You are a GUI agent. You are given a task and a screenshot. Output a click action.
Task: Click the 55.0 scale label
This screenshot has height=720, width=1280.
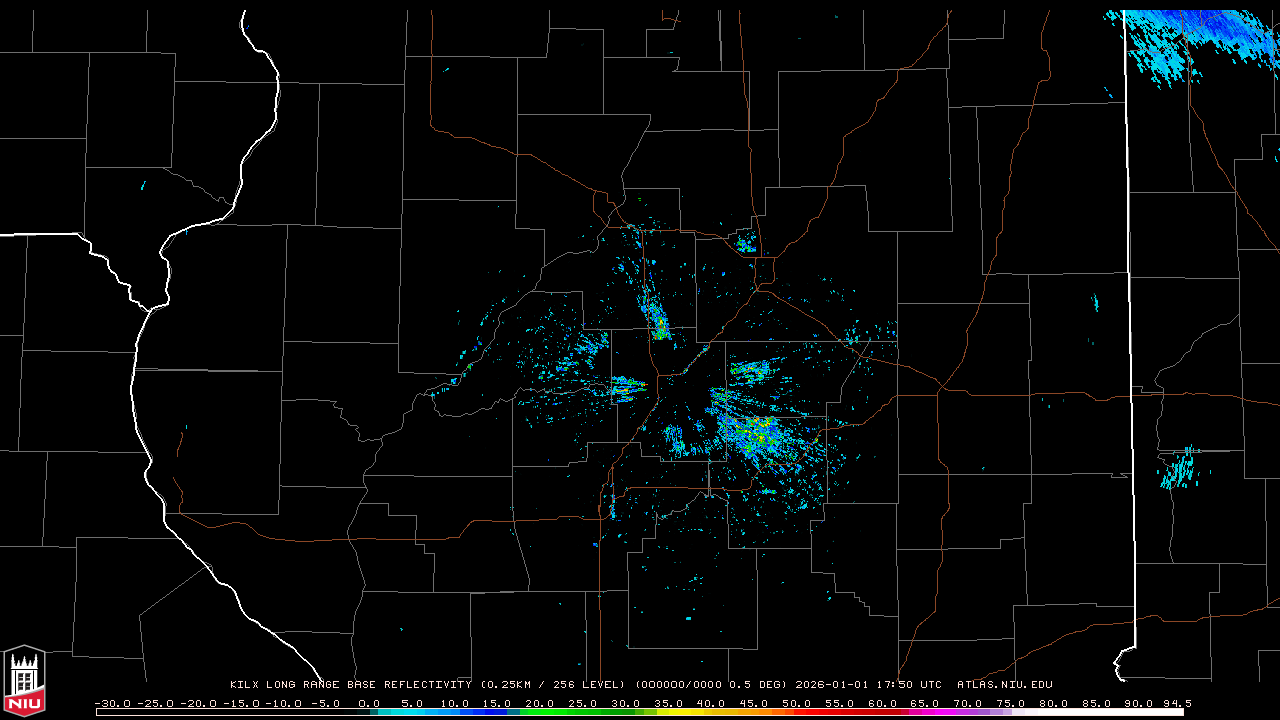tap(840, 703)
